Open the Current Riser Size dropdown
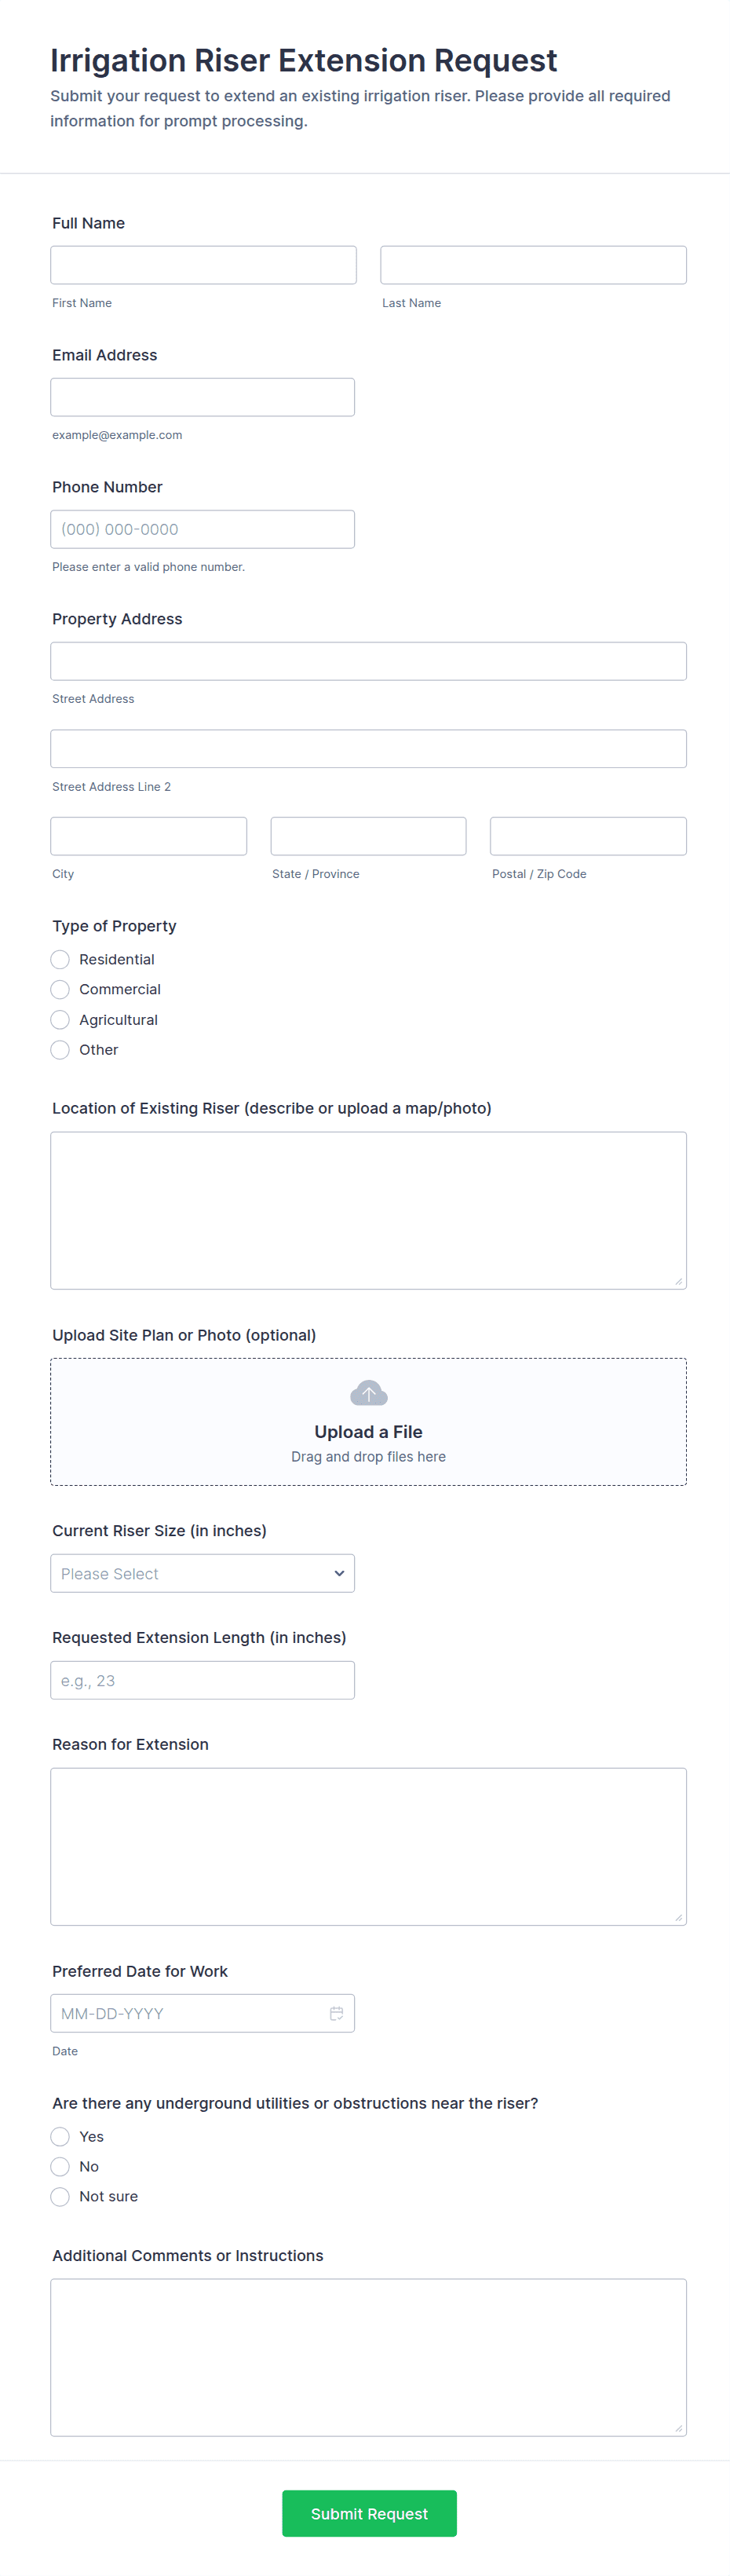Screen dimensions: 730x2576 tap(202, 1573)
